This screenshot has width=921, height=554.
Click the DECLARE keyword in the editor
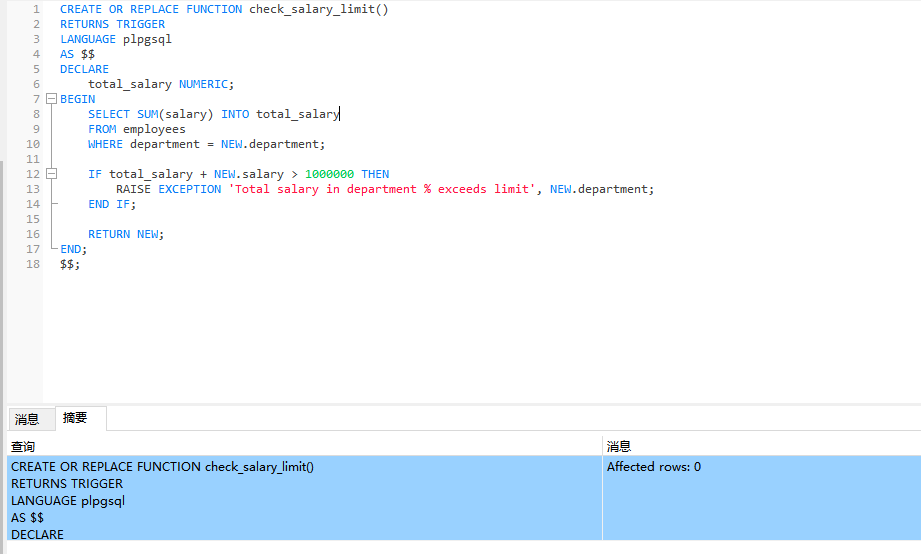pyautogui.click(x=84, y=69)
